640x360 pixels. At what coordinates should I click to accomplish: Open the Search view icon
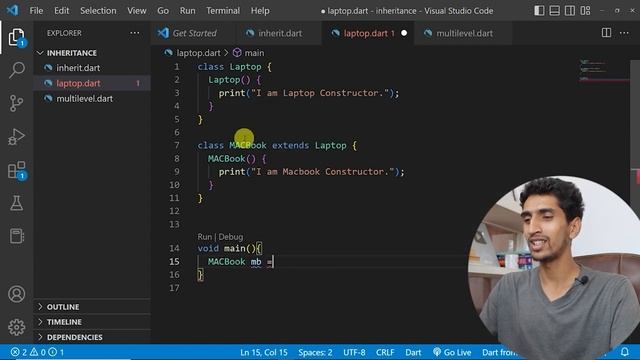pos(16,70)
